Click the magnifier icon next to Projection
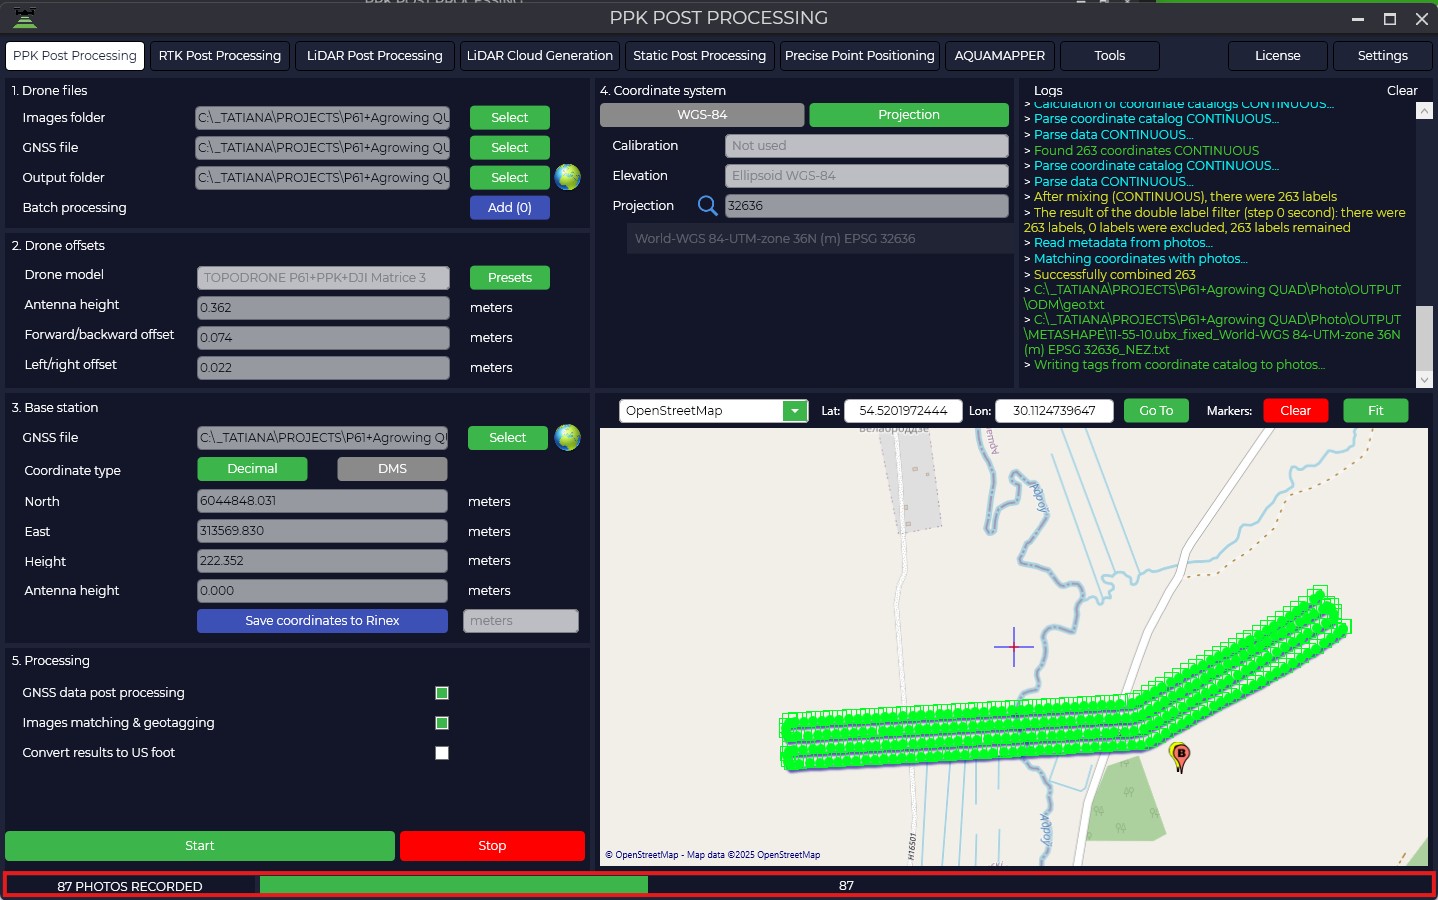1438x900 pixels. tap(707, 206)
